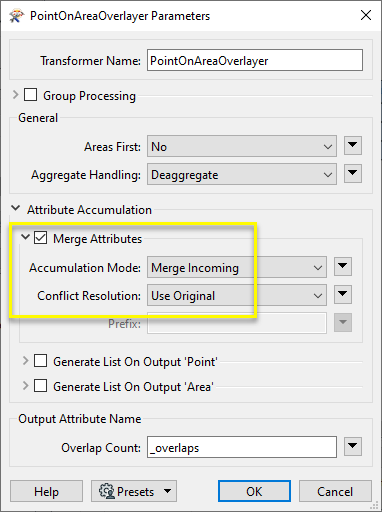Enable the Group Processing checkbox
This screenshot has height=512, width=382.
30,95
